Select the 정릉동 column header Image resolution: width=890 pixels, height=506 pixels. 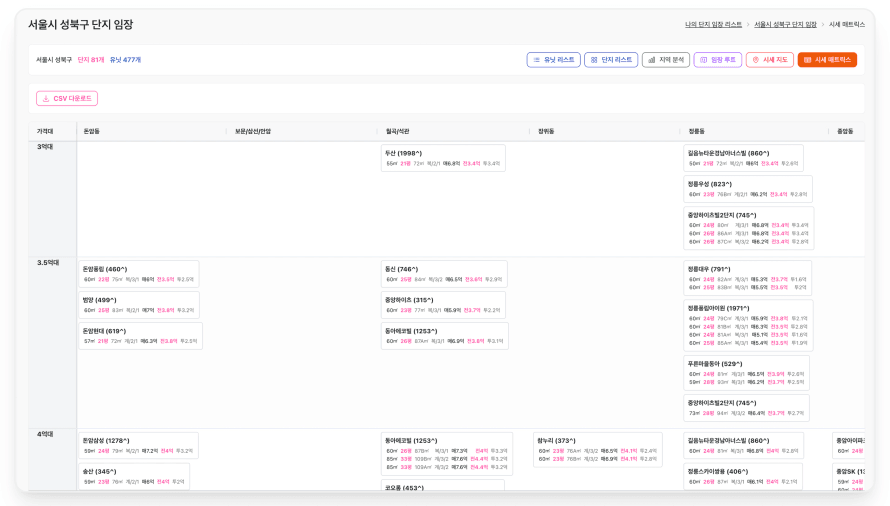[697, 131]
